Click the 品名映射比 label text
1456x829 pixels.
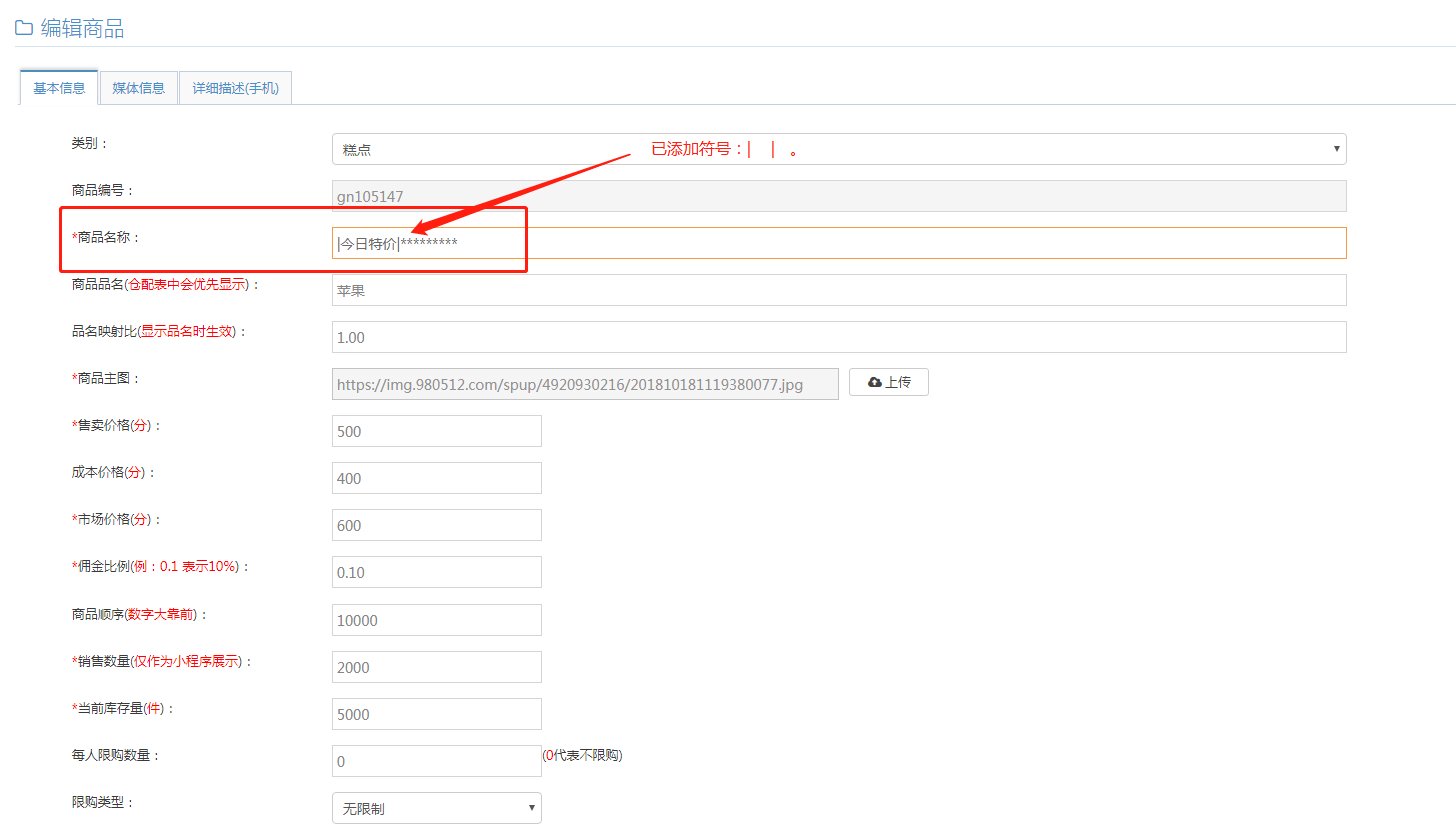(159, 331)
